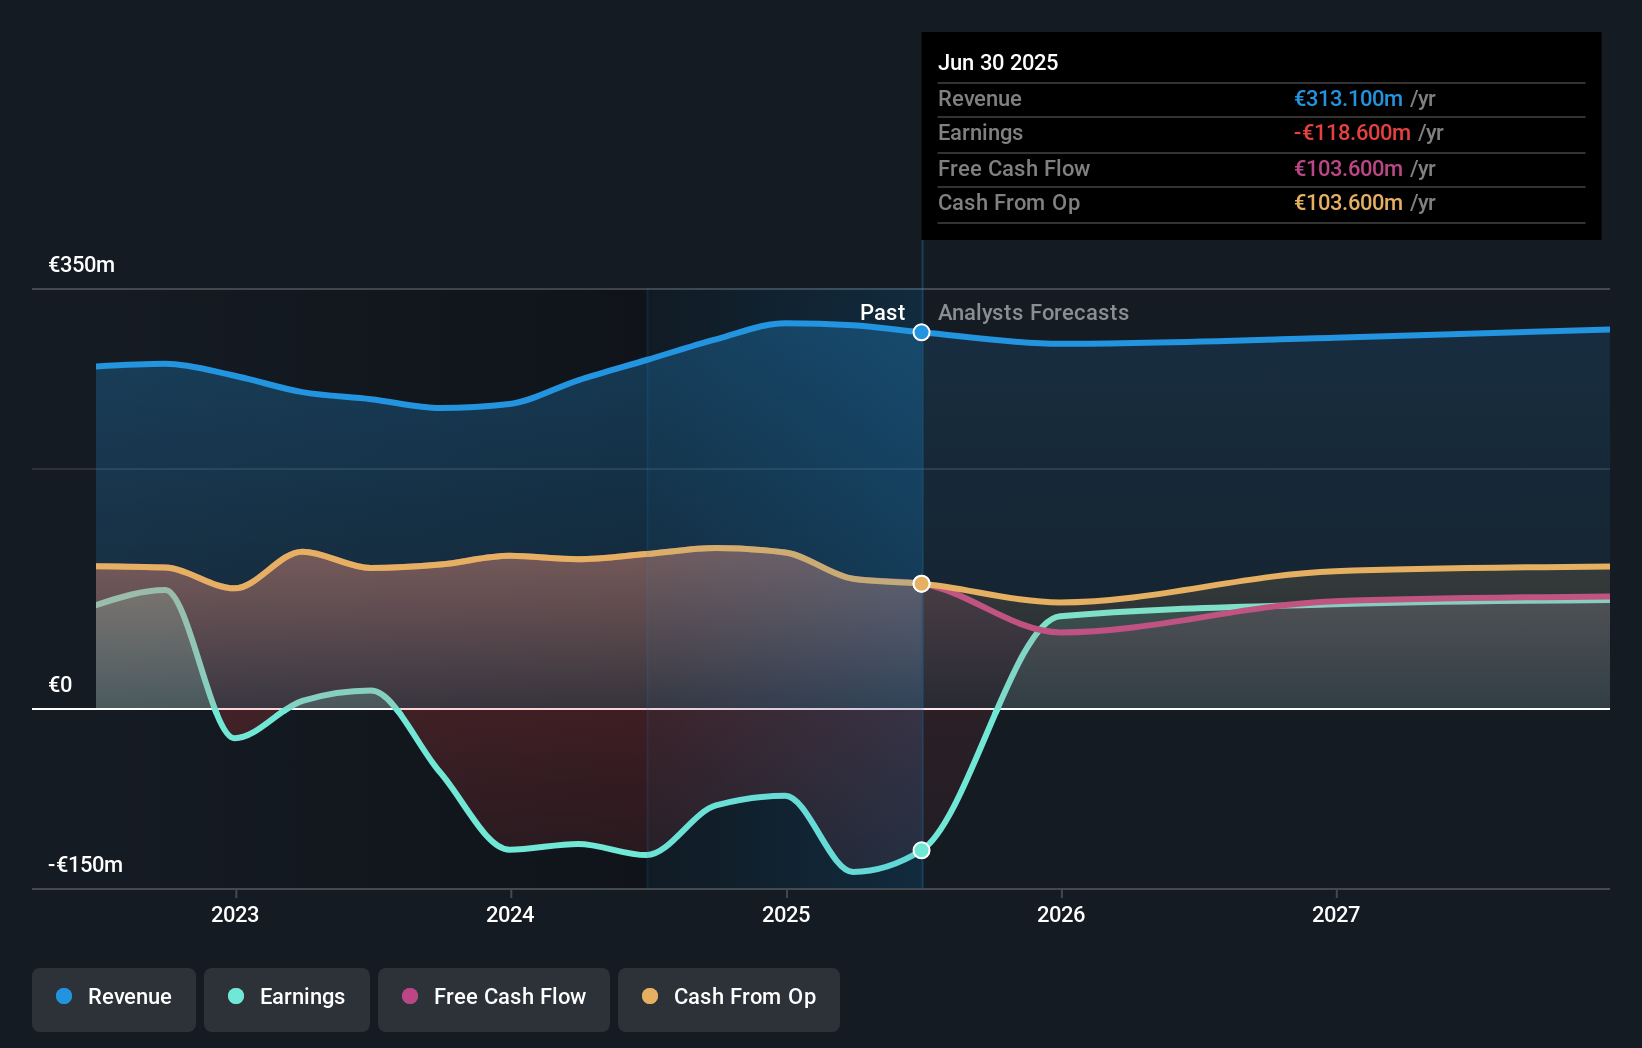Screen dimensions: 1642x1048
Task: Toggle the Free Cash Flow legend dot
Action: click(409, 997)
